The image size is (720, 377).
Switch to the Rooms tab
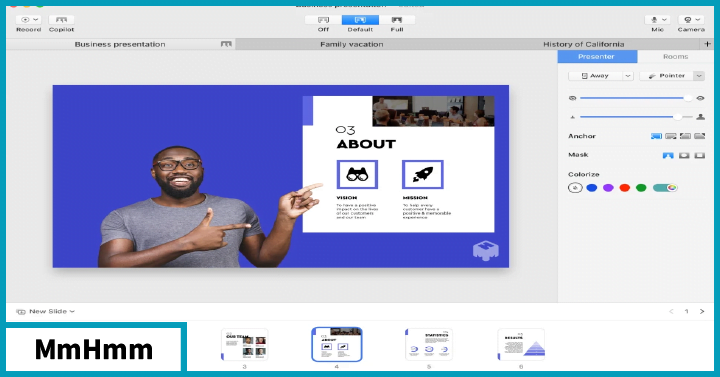coord(675,56)
